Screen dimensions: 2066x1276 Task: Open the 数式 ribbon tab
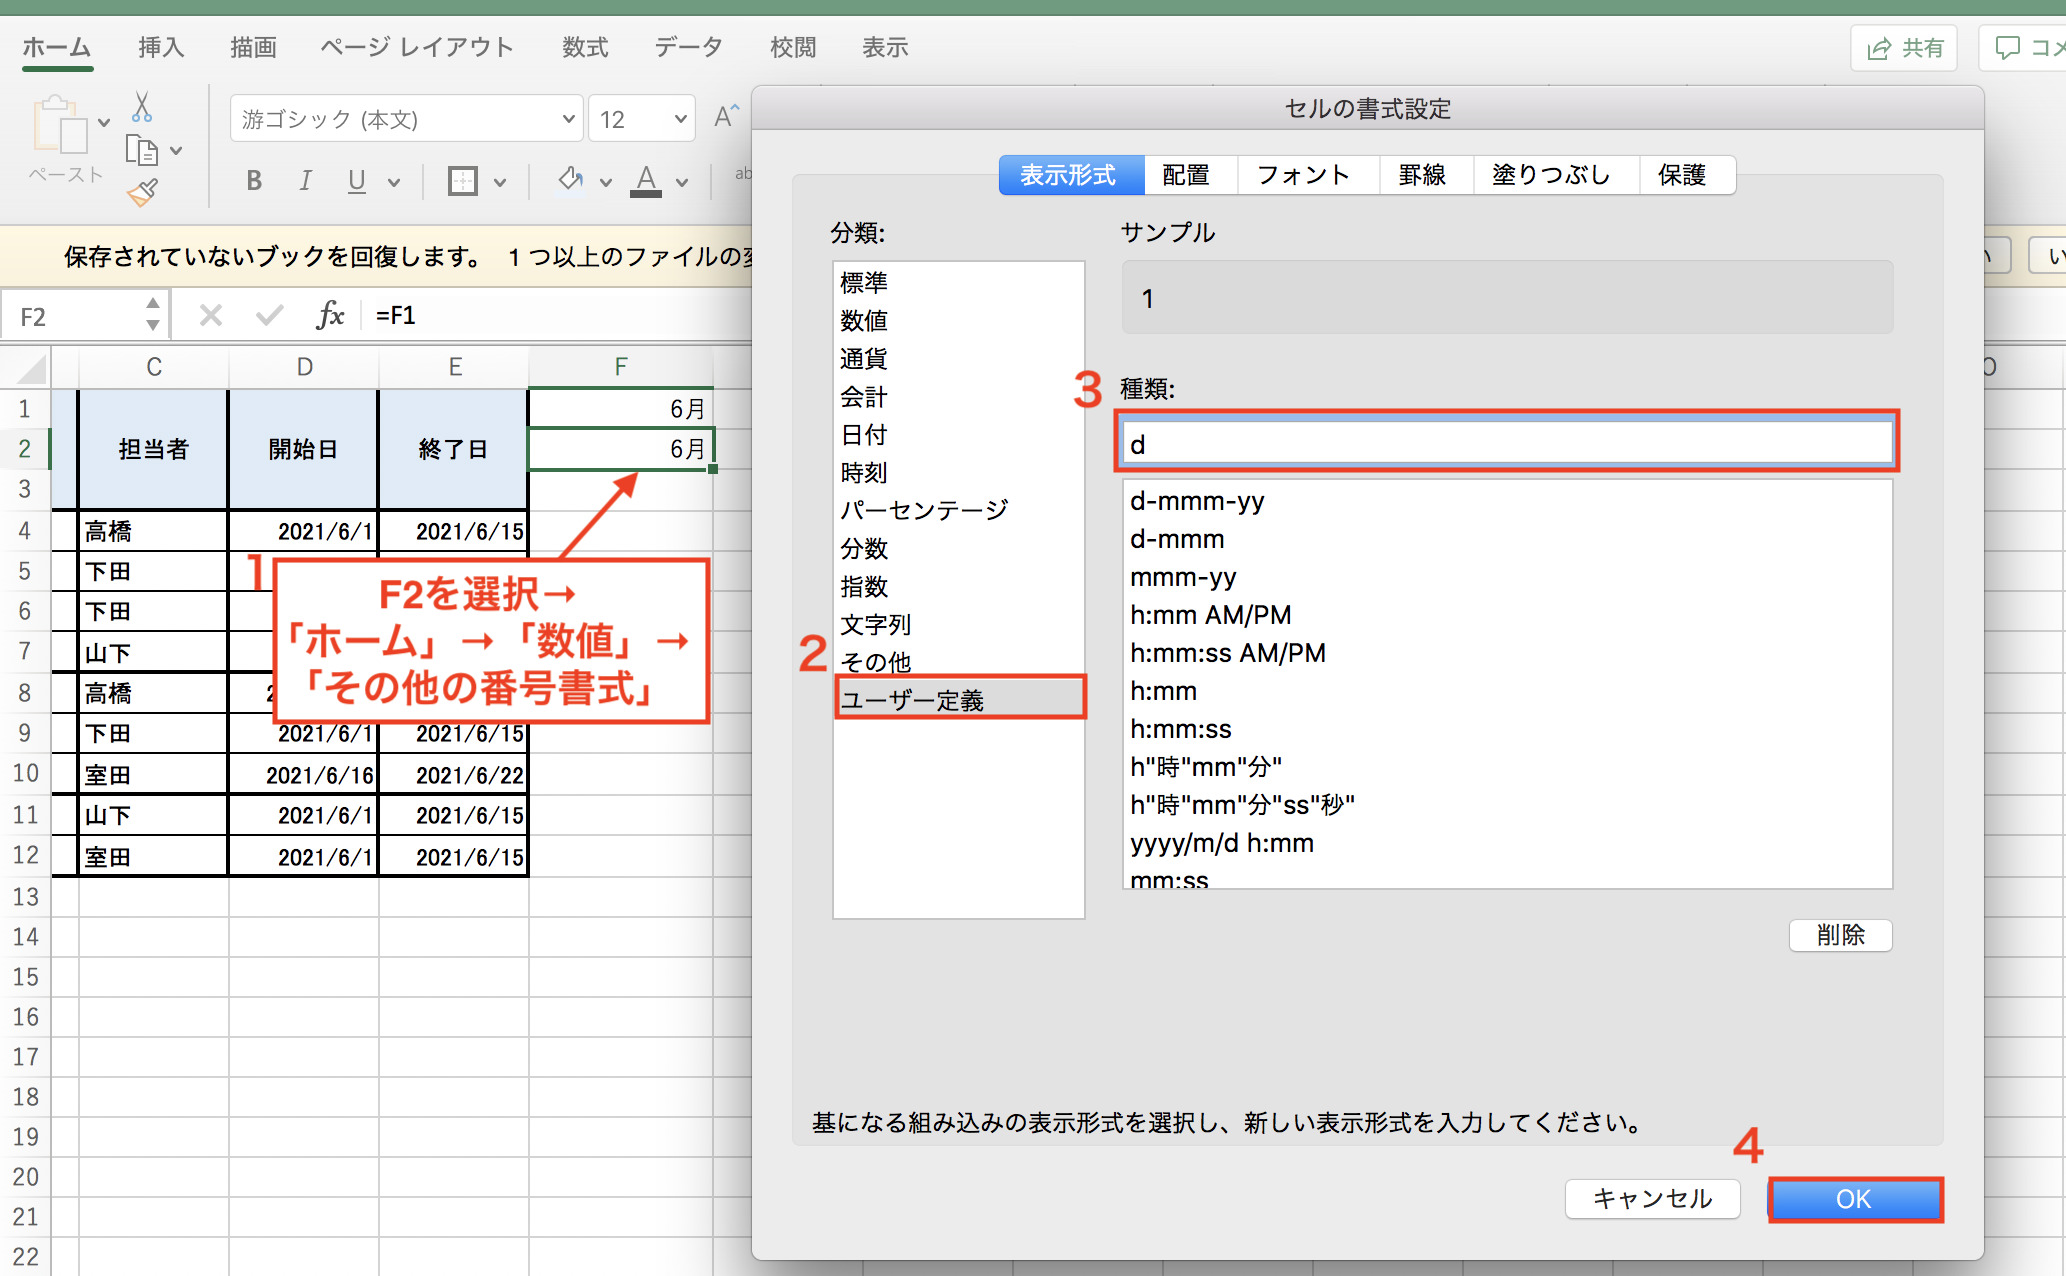585,47
